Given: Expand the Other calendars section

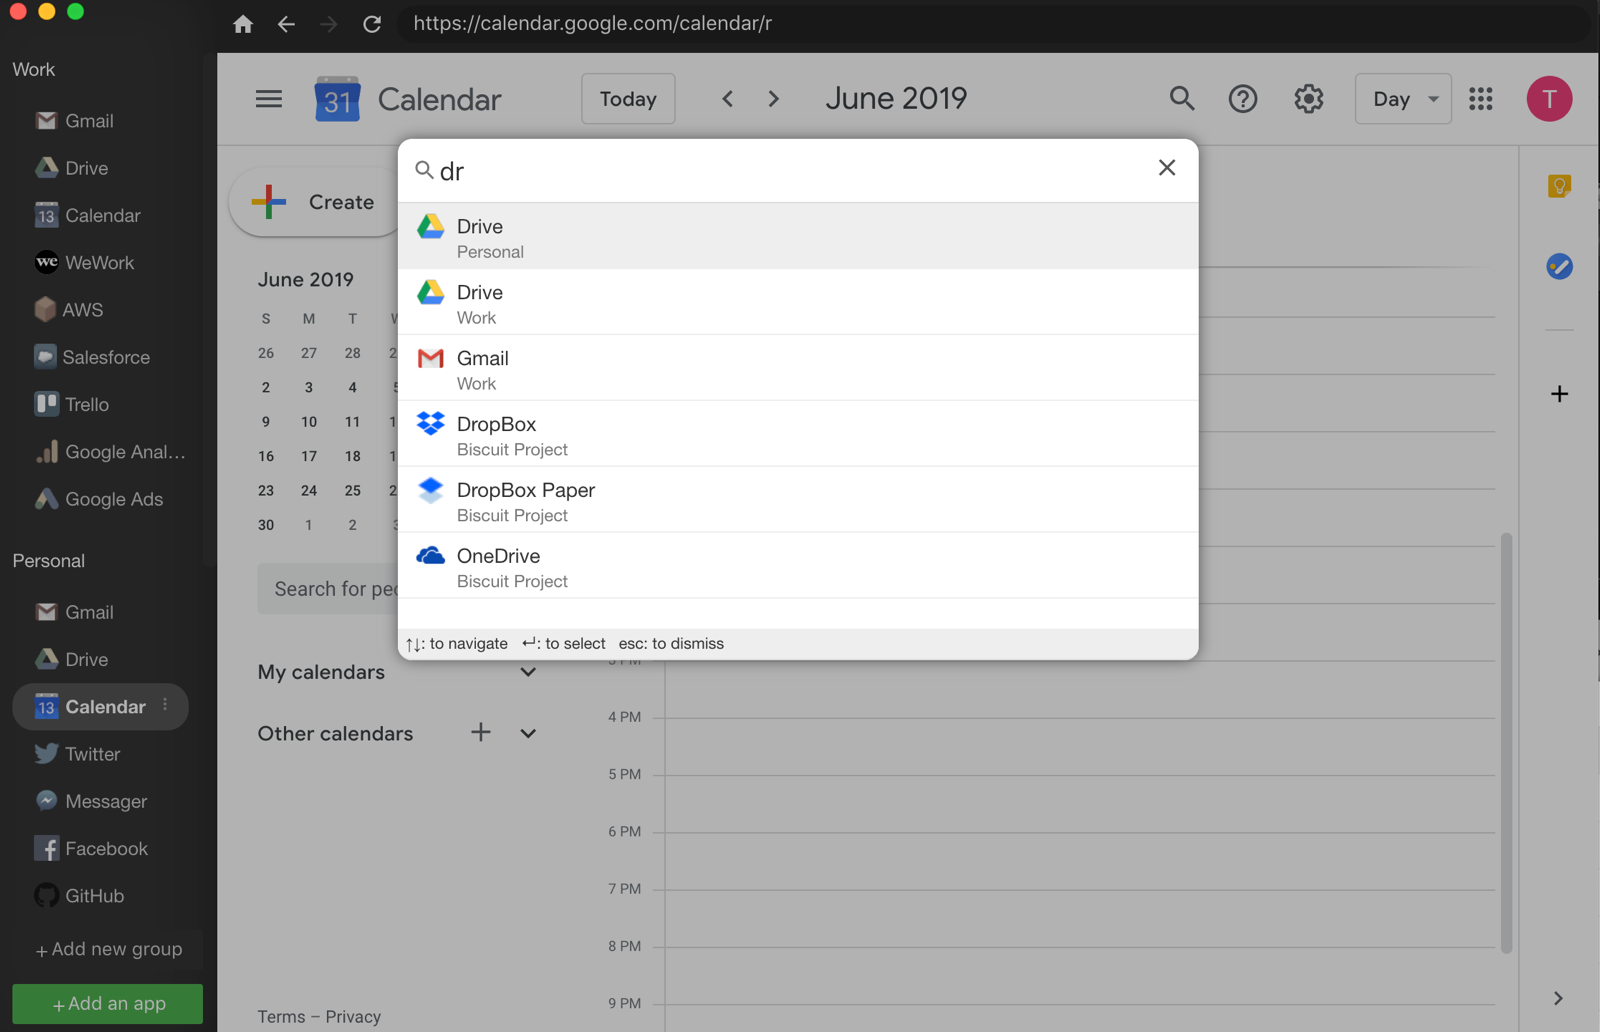Looking at the screenshot, I should tap(527, 733).
